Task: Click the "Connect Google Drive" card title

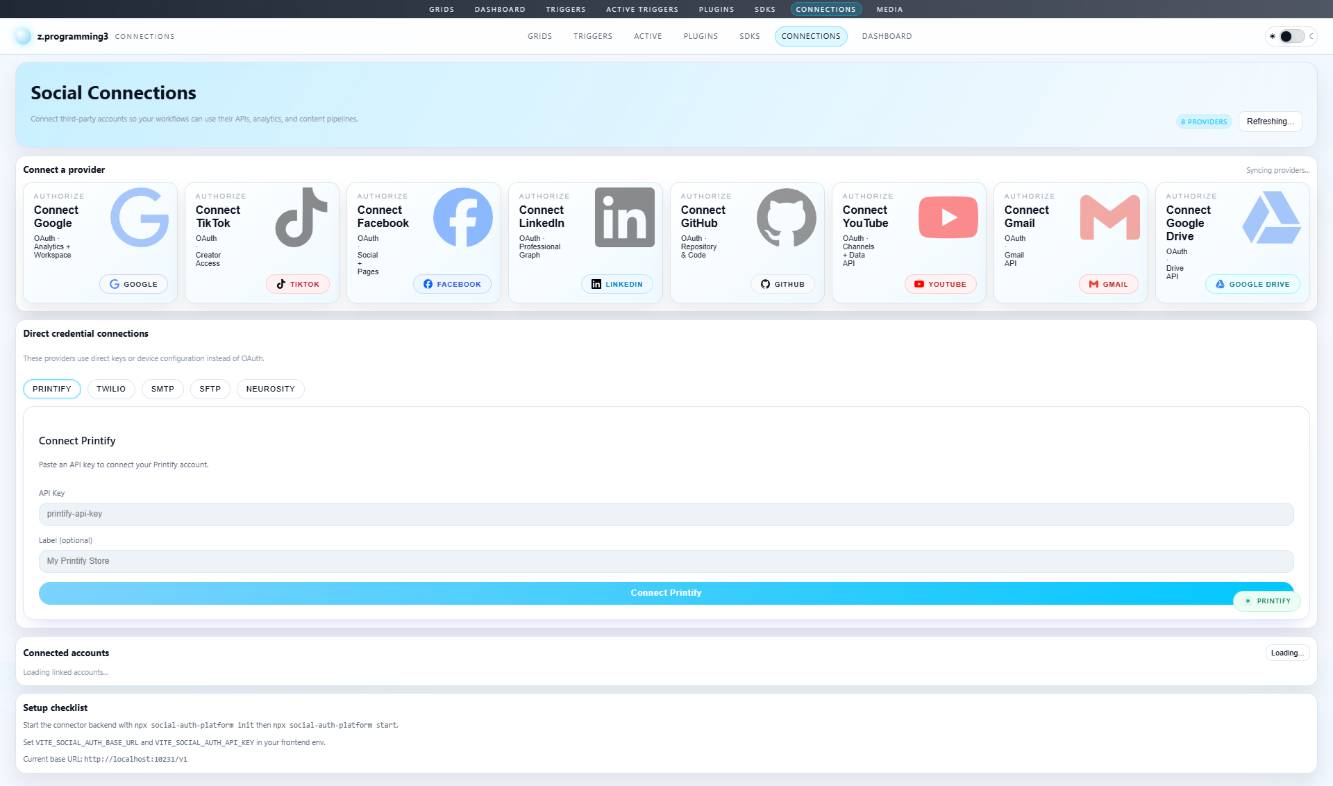Action: (x=1188, y=223)
